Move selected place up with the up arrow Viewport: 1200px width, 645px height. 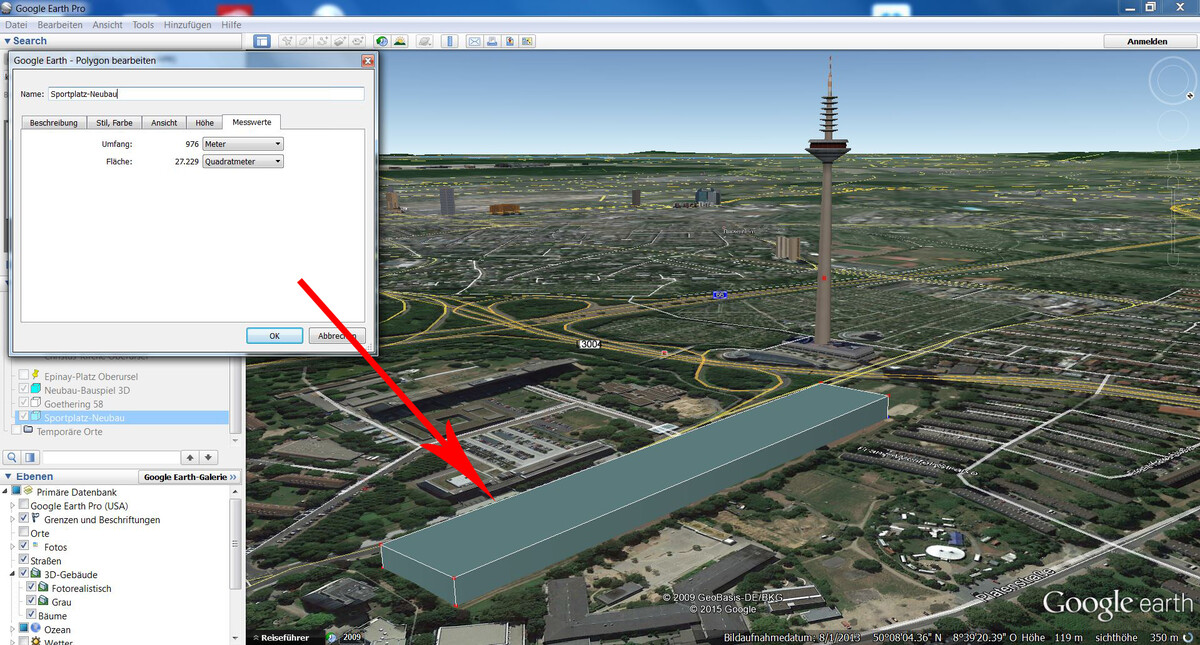pyautogui.click(x=190, y=457)
